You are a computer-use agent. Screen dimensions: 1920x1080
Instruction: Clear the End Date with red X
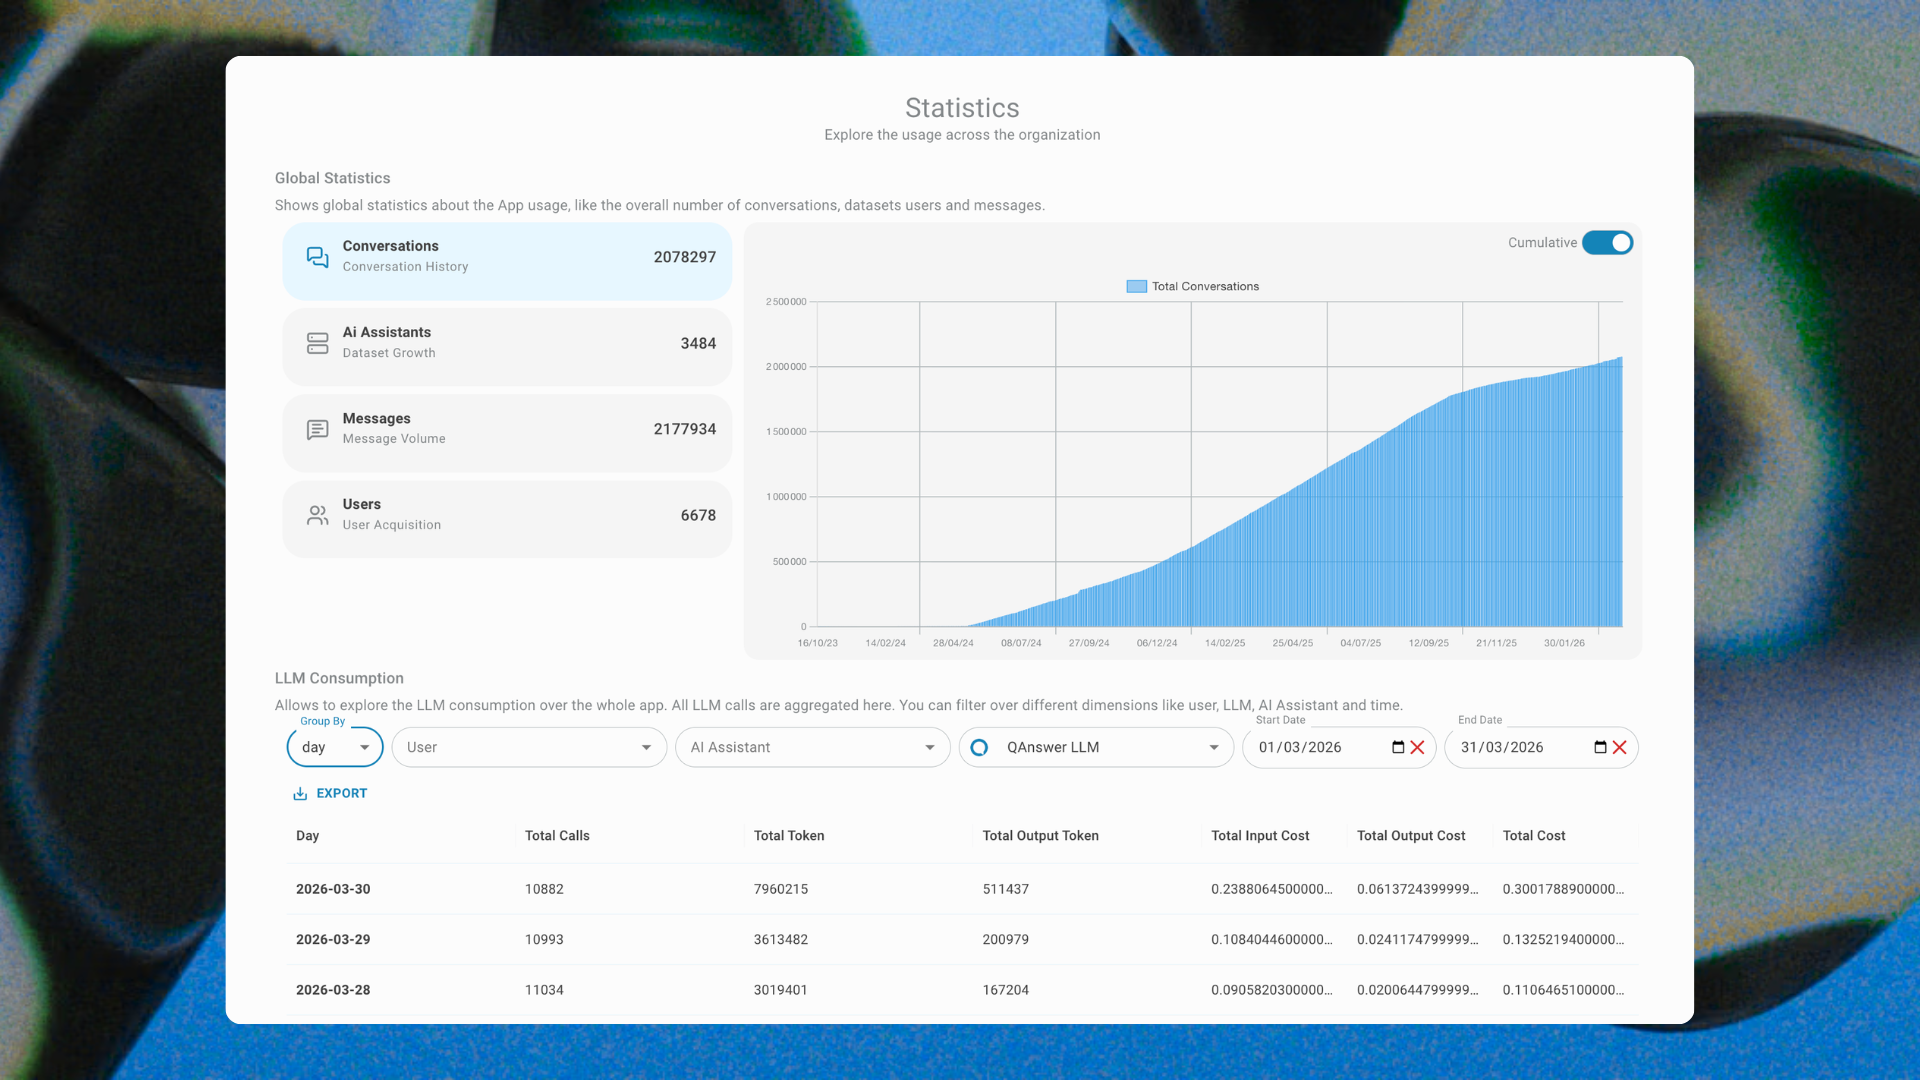click(x=1619, y=748)
